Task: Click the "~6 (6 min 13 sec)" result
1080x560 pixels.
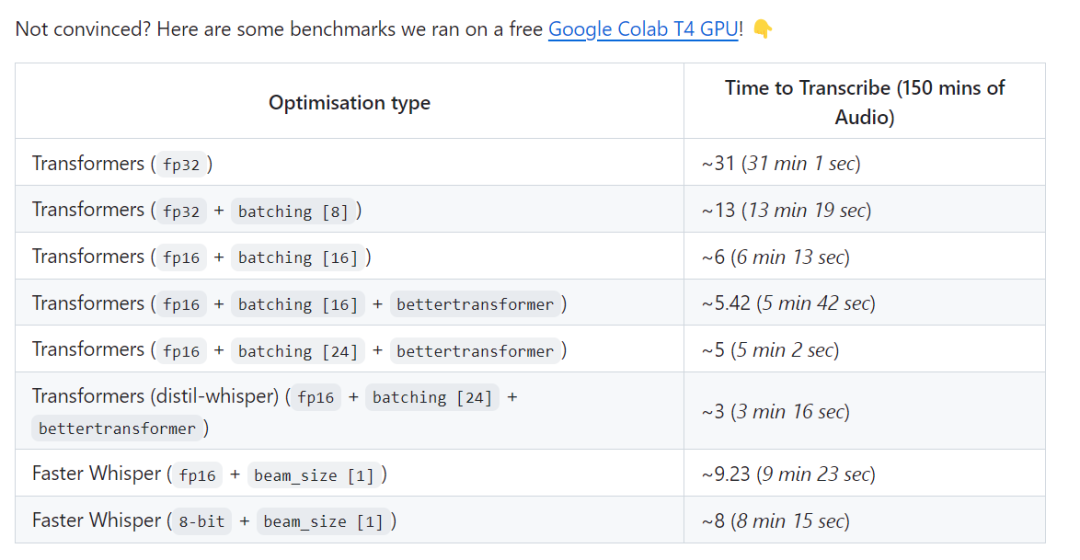Action: [775, 257]
